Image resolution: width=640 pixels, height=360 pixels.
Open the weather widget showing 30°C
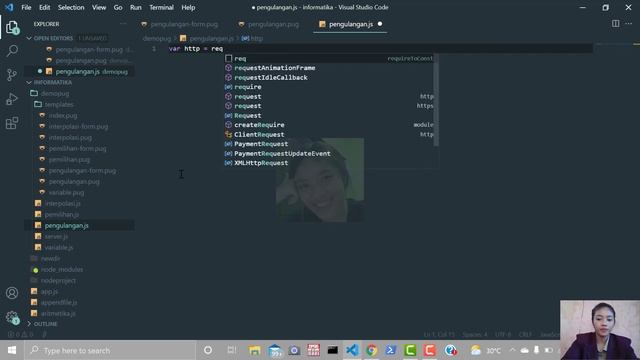(485, 350)
